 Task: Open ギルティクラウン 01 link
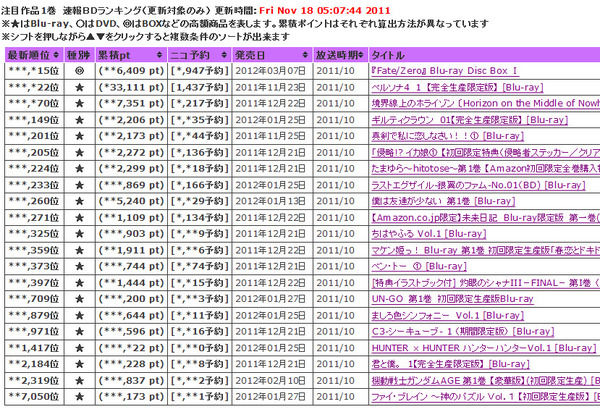(470, 120)
